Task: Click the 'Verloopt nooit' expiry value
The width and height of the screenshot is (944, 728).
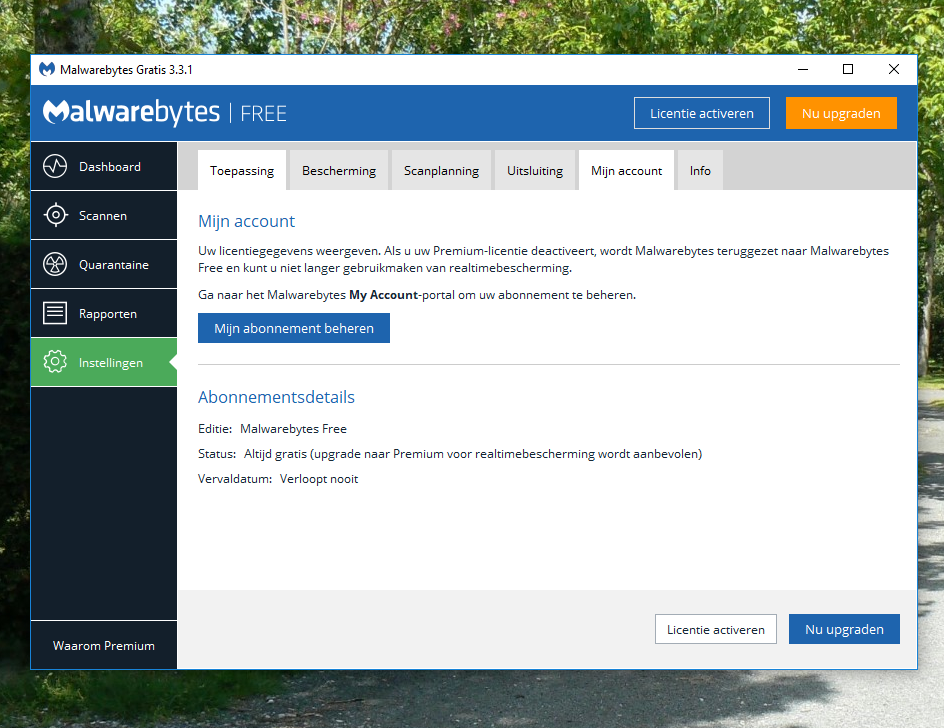Action: coord(319,479)
